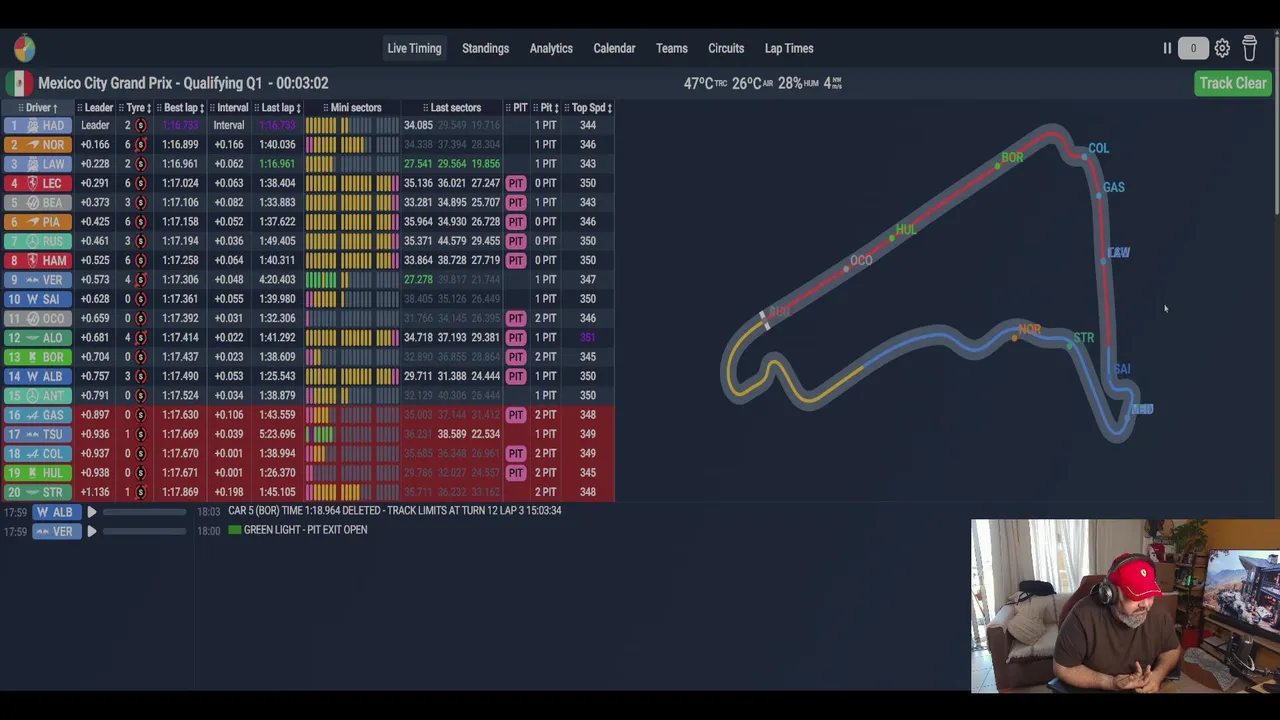Screen dimensions: 1280x720
Task: Sort by the Last lap column
Action: (x=277, y=107)
